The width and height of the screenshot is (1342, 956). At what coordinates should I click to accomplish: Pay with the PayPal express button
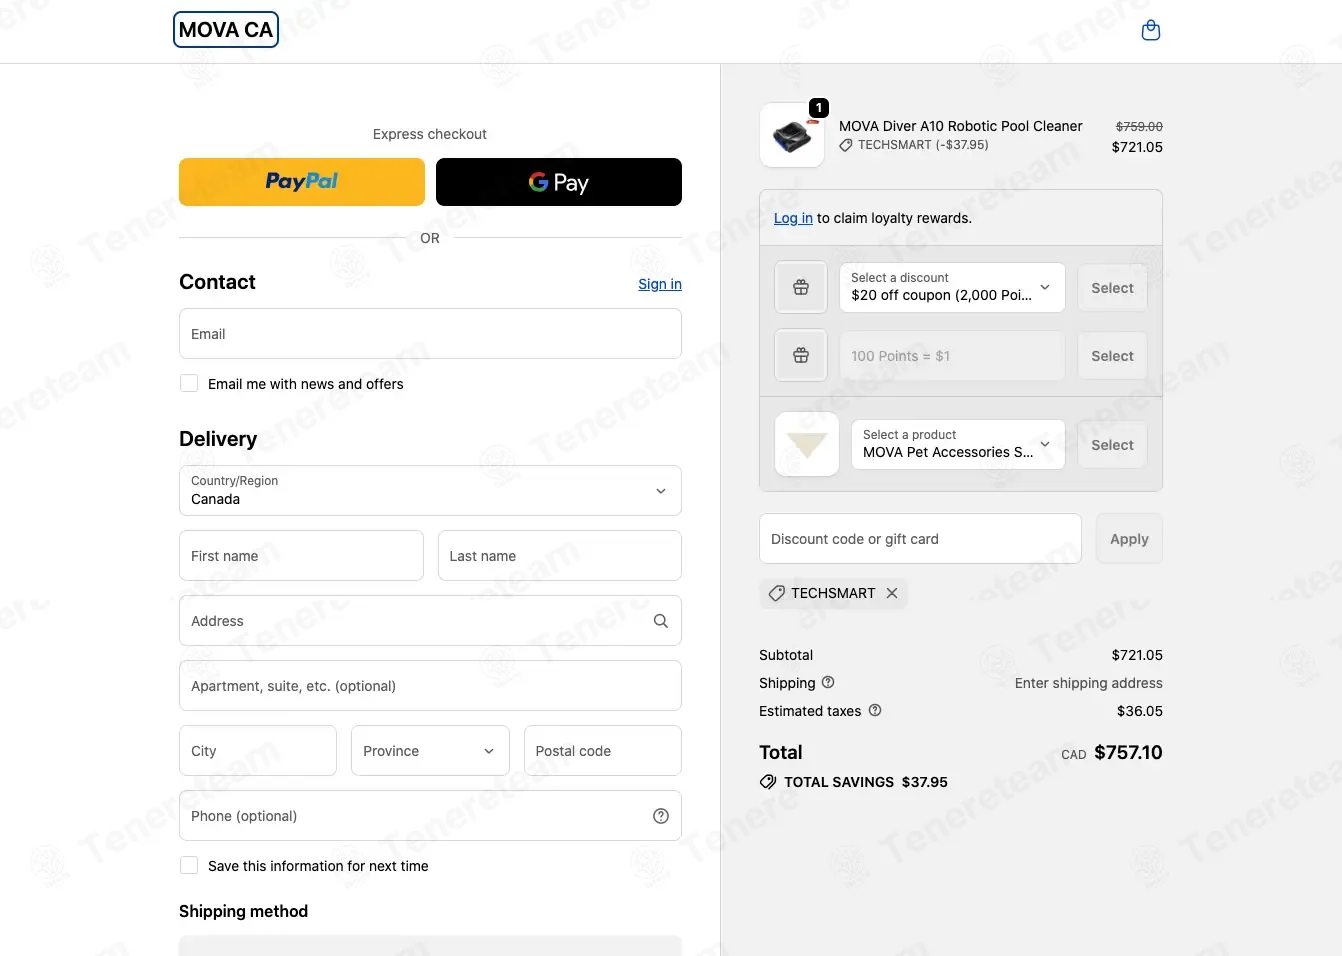pos(302,182)
